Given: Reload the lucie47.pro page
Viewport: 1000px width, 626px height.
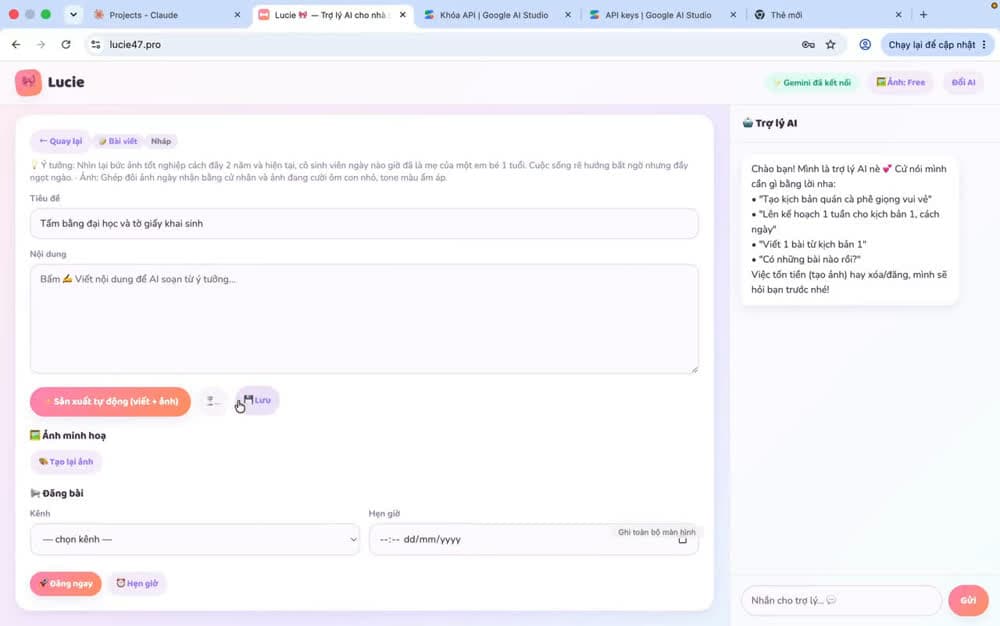Looking at the screenshot, I should (x=66, y=45).
